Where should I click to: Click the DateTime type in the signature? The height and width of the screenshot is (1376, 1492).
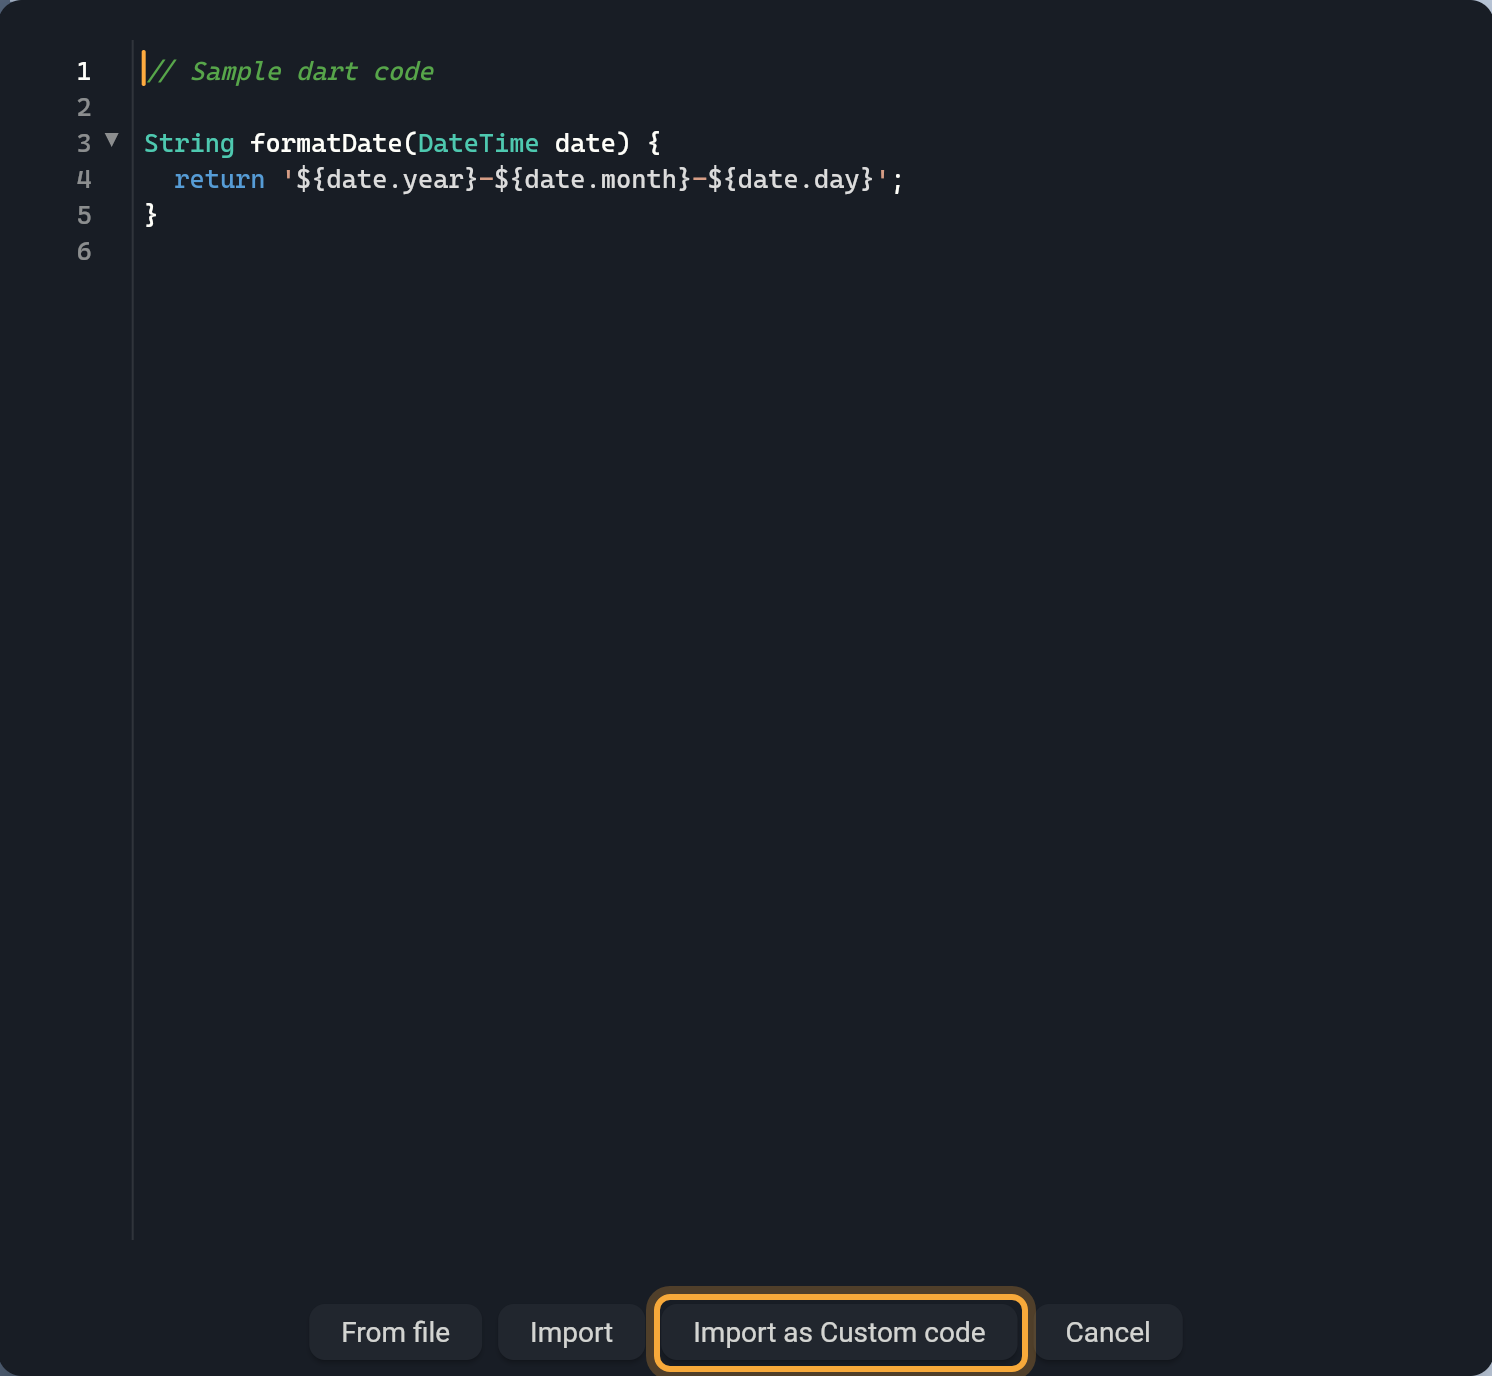coord(478,143)
